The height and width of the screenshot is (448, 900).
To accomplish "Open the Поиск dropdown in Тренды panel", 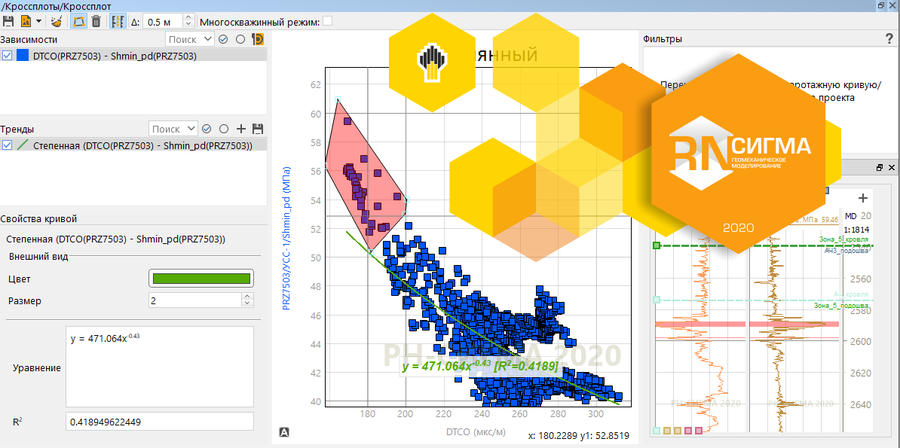I will click(x=171, y=129).
